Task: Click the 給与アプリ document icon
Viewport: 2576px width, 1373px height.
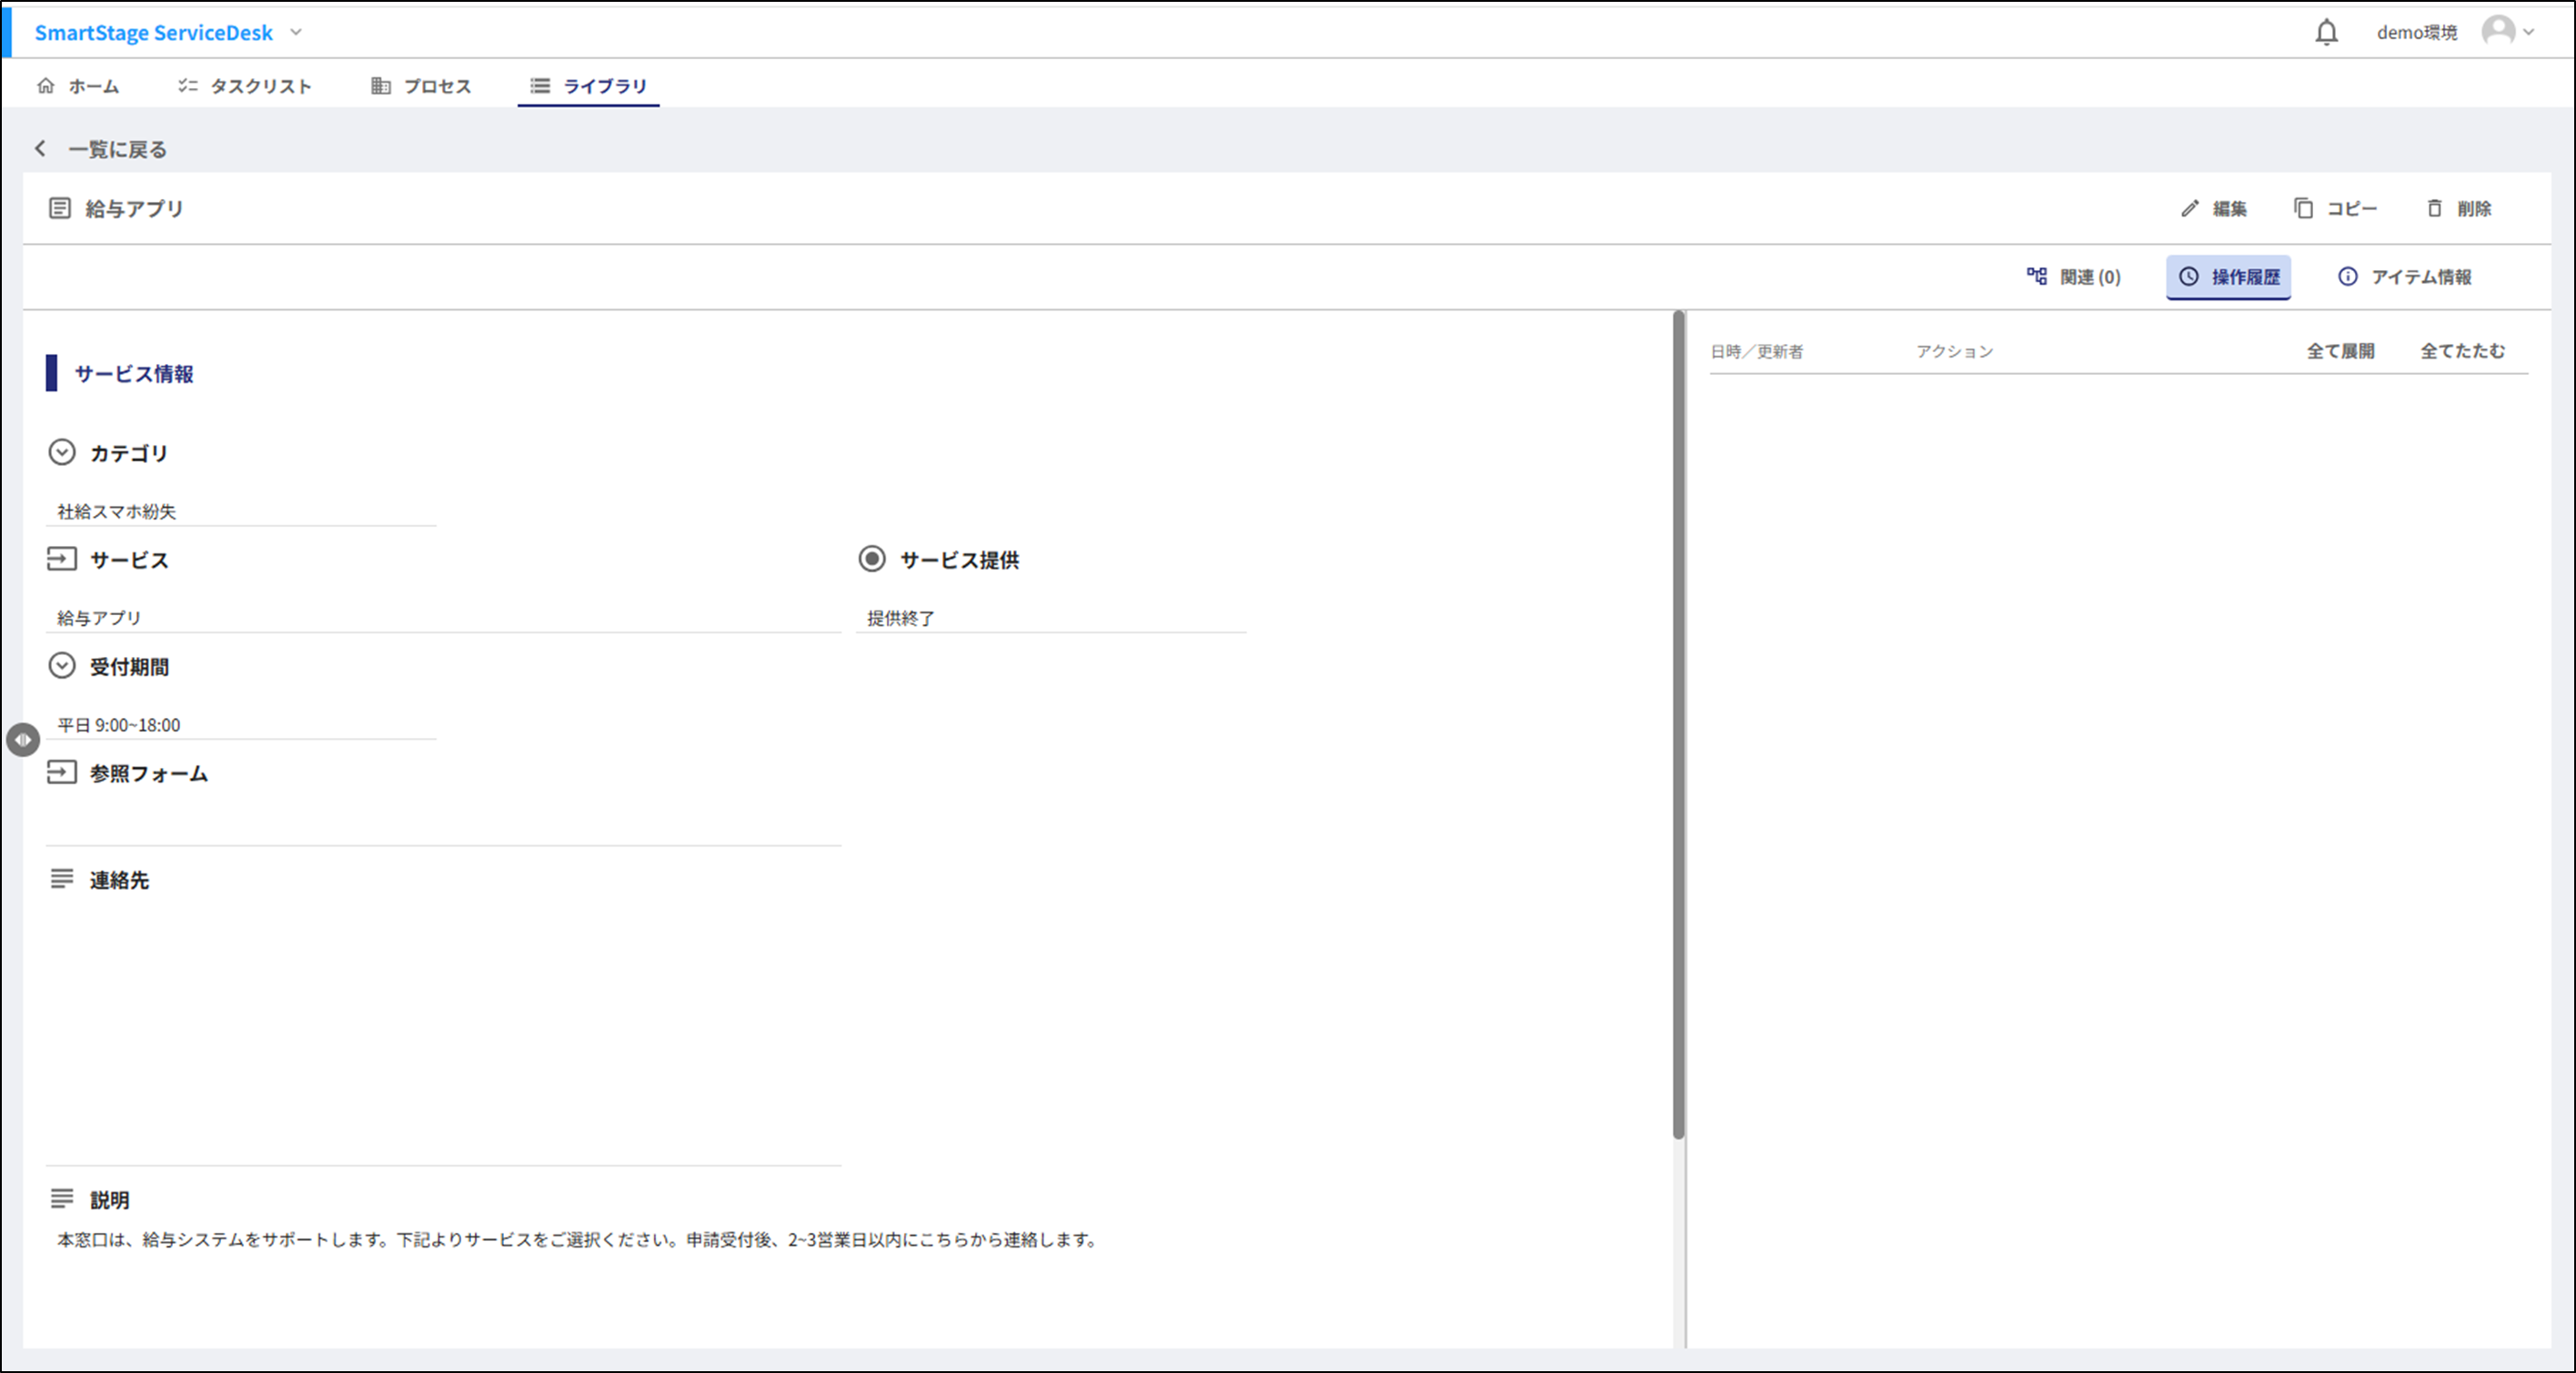Action: coord(60,208)
